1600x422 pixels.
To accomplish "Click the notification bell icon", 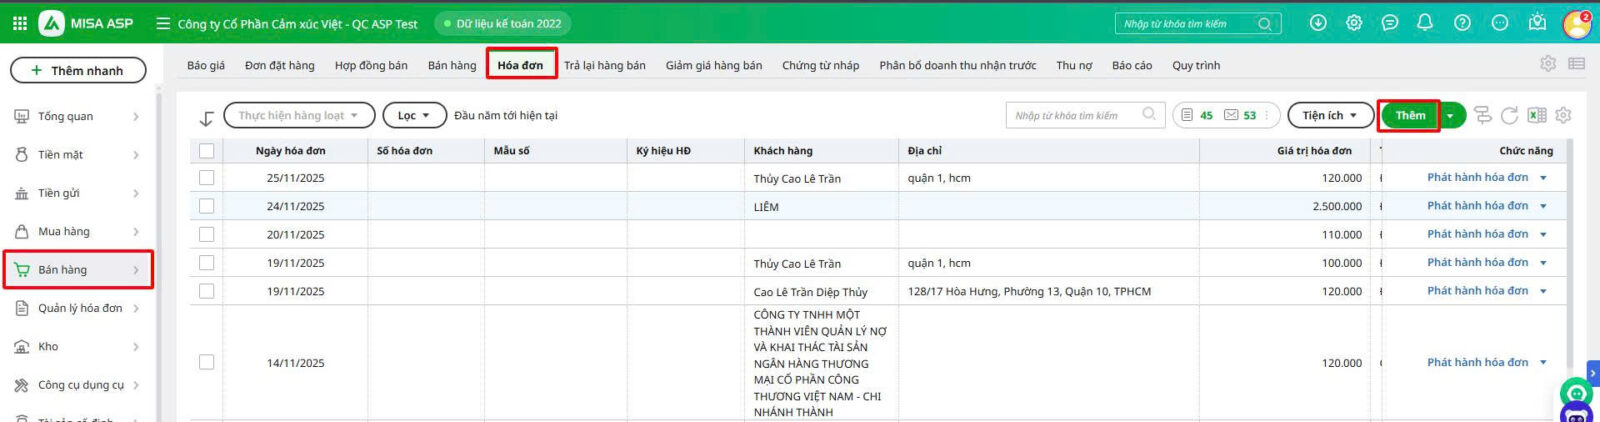I will tap(1425, 23).
